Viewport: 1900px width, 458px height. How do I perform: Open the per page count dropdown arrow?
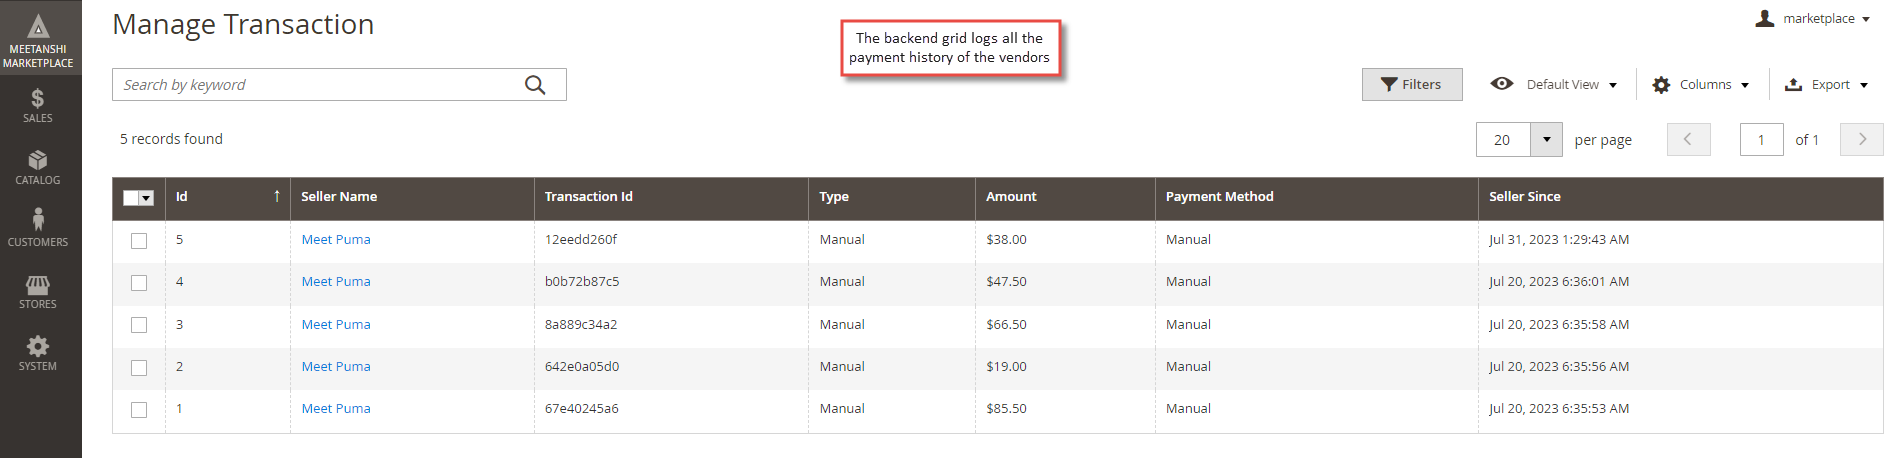point(1546,140)
